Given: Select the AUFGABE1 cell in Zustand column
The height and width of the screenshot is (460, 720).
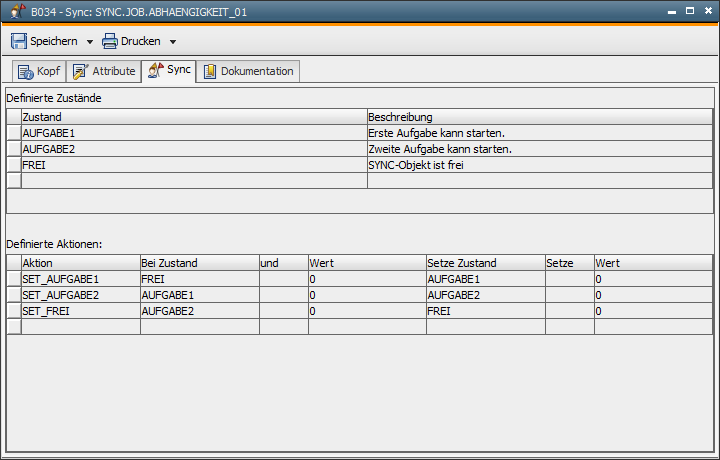Looking at the screenshot, I should pyautogui.click(x=194, y=133).
